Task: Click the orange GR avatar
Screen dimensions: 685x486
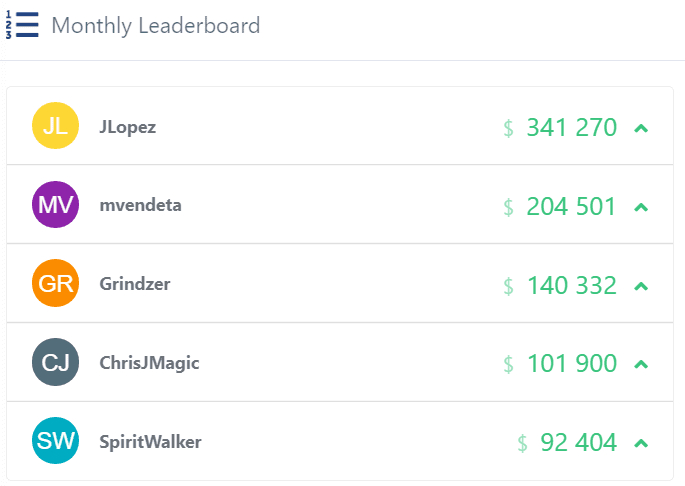Action: coord(55,283)
